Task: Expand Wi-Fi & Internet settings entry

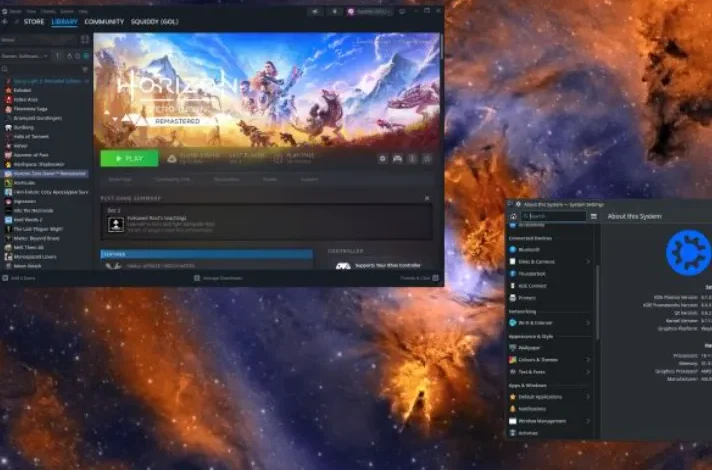Action: pos(550,323)
